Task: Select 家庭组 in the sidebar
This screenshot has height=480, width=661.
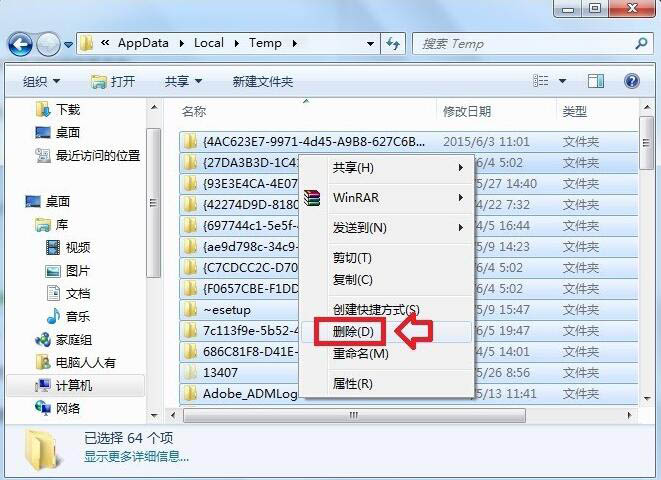Action: point(73,340)
